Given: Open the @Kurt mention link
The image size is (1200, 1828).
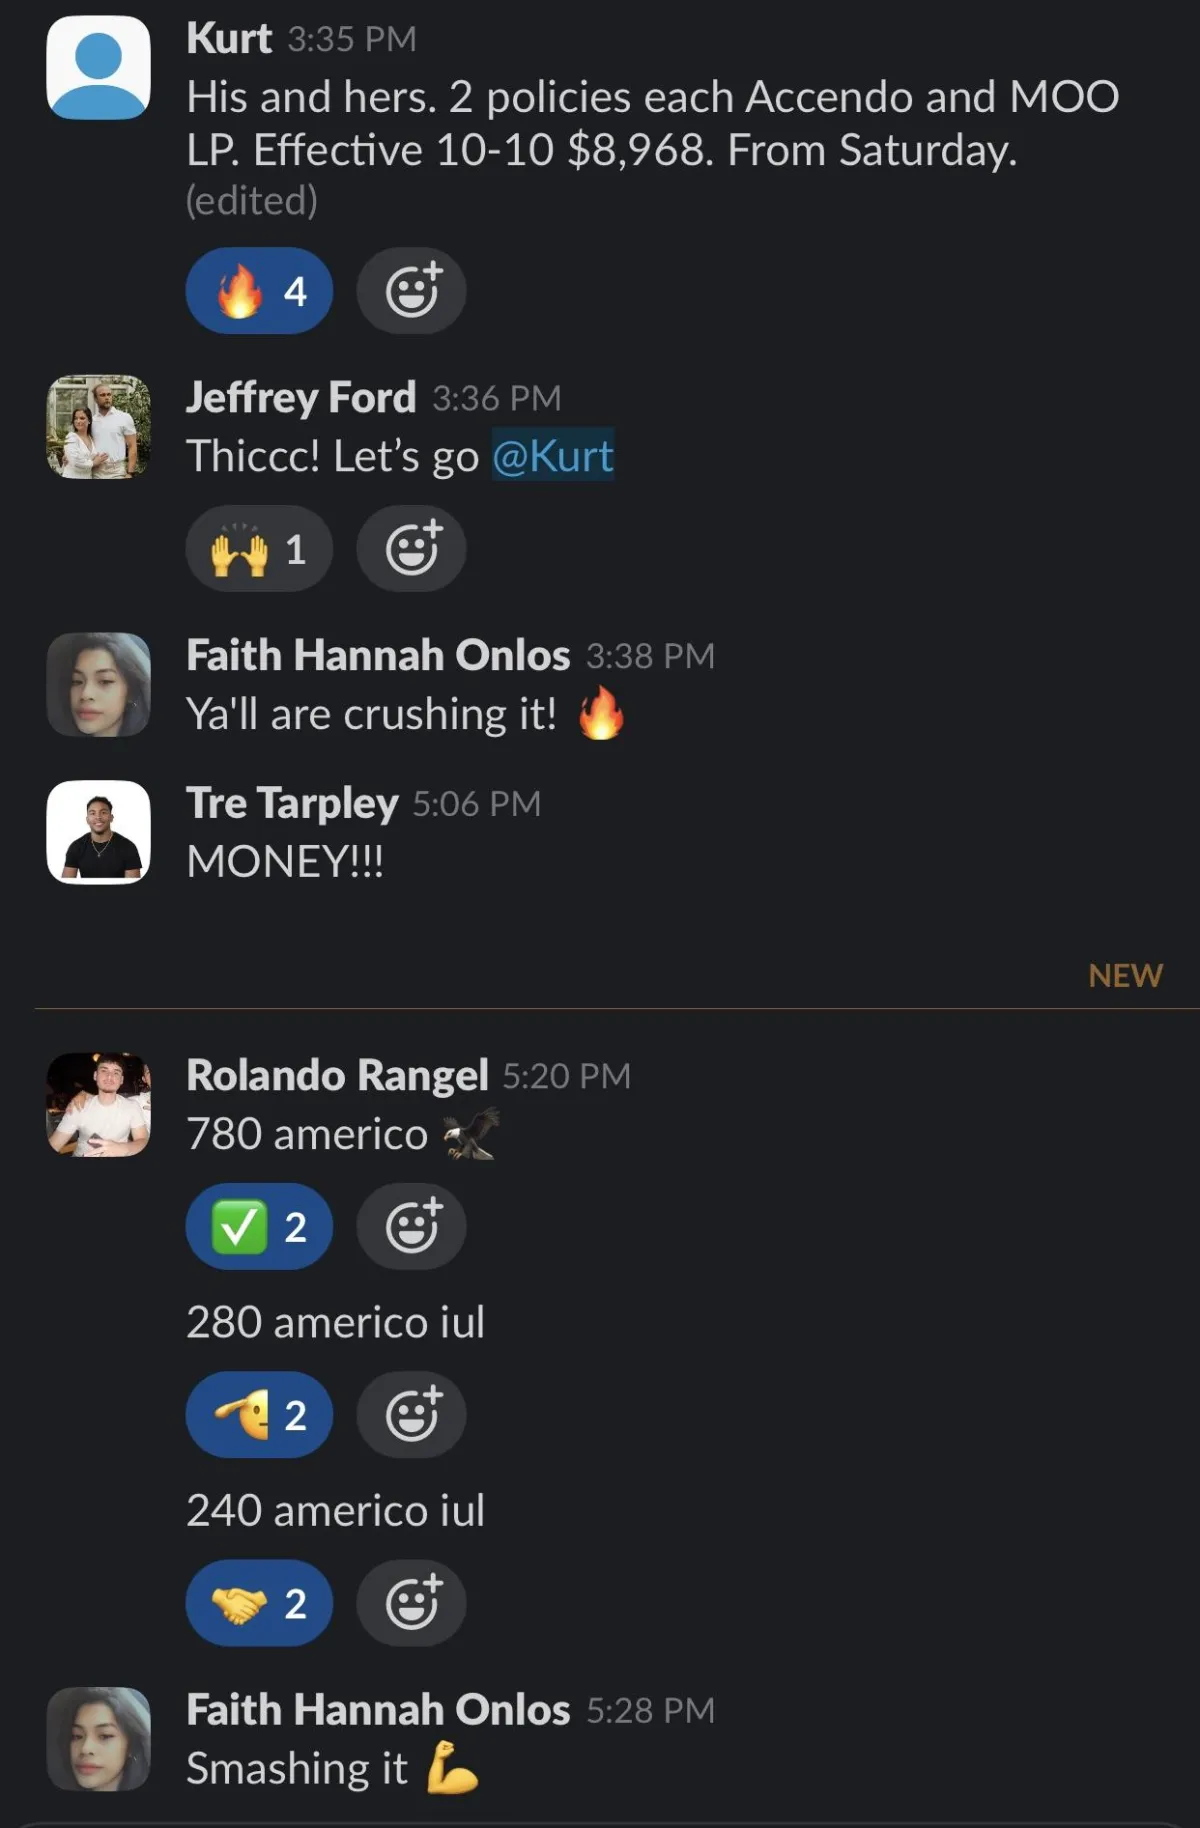Looking at the screenshot, I should [552, 456].
